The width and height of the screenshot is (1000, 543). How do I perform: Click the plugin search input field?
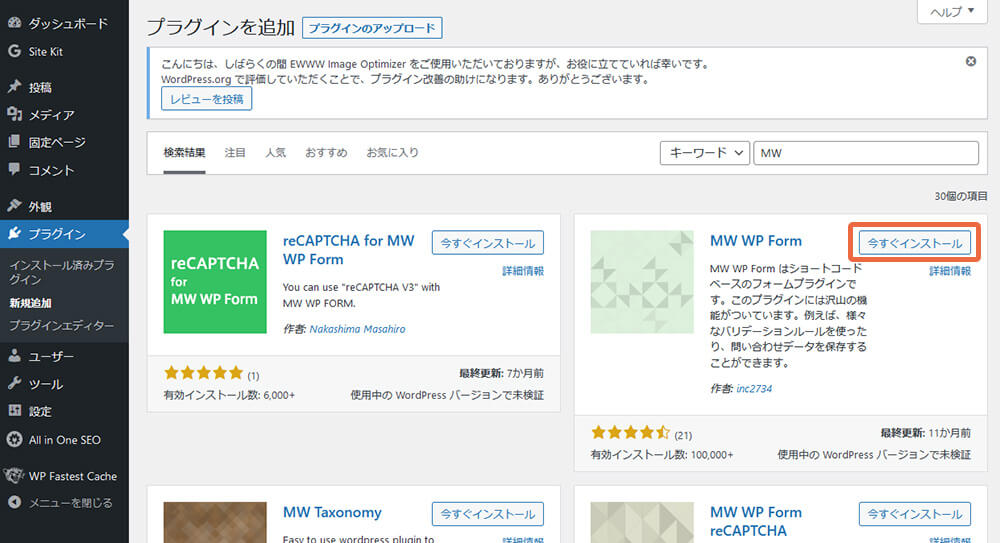pyautogui.click(x=866, y=153)
